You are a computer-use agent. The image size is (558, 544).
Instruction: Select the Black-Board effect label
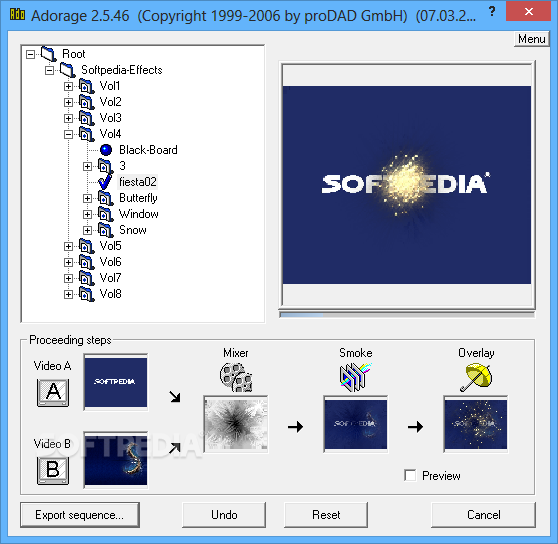tap(148, 150)
